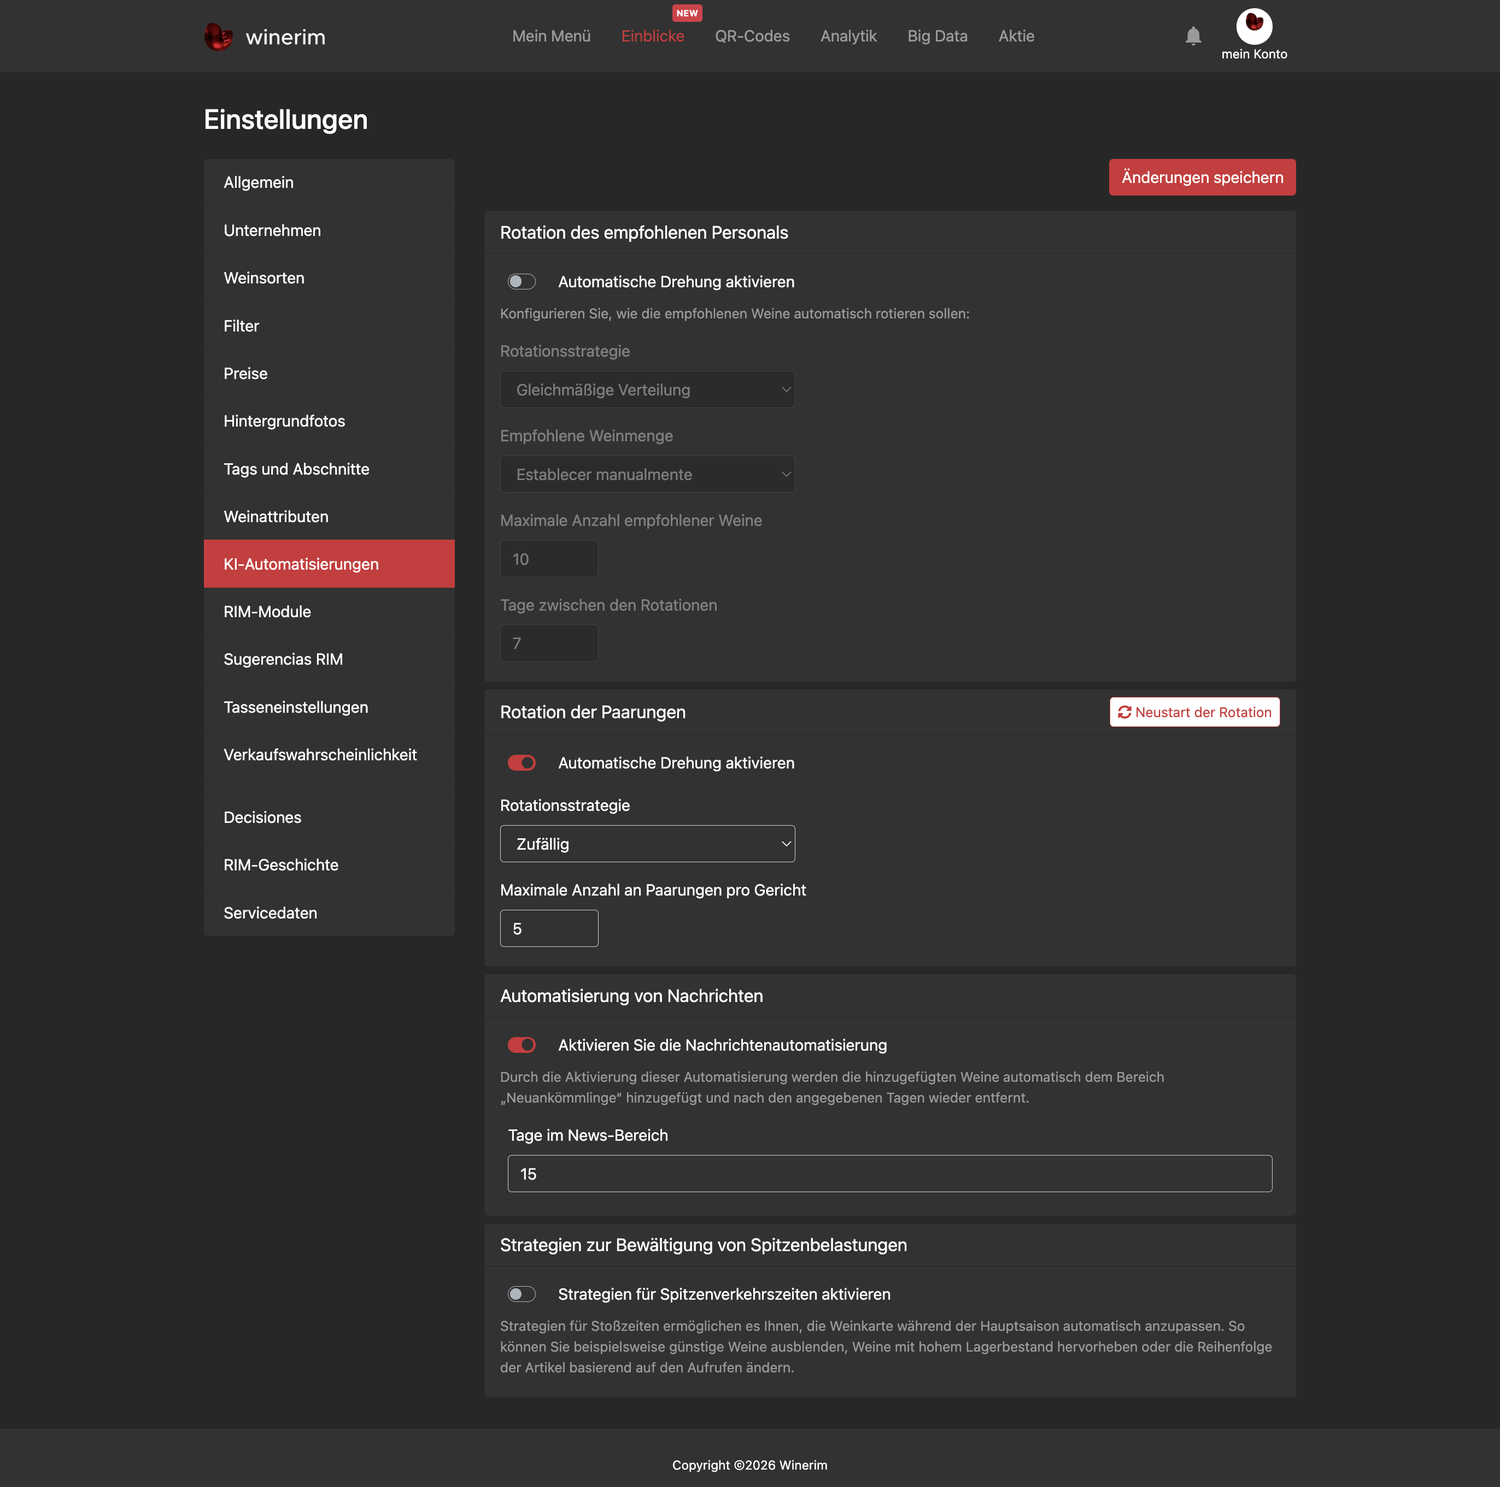The image size is (1500, 1487).
Task: Open Servicedaten in the sidebar
Action: (329, 913)
